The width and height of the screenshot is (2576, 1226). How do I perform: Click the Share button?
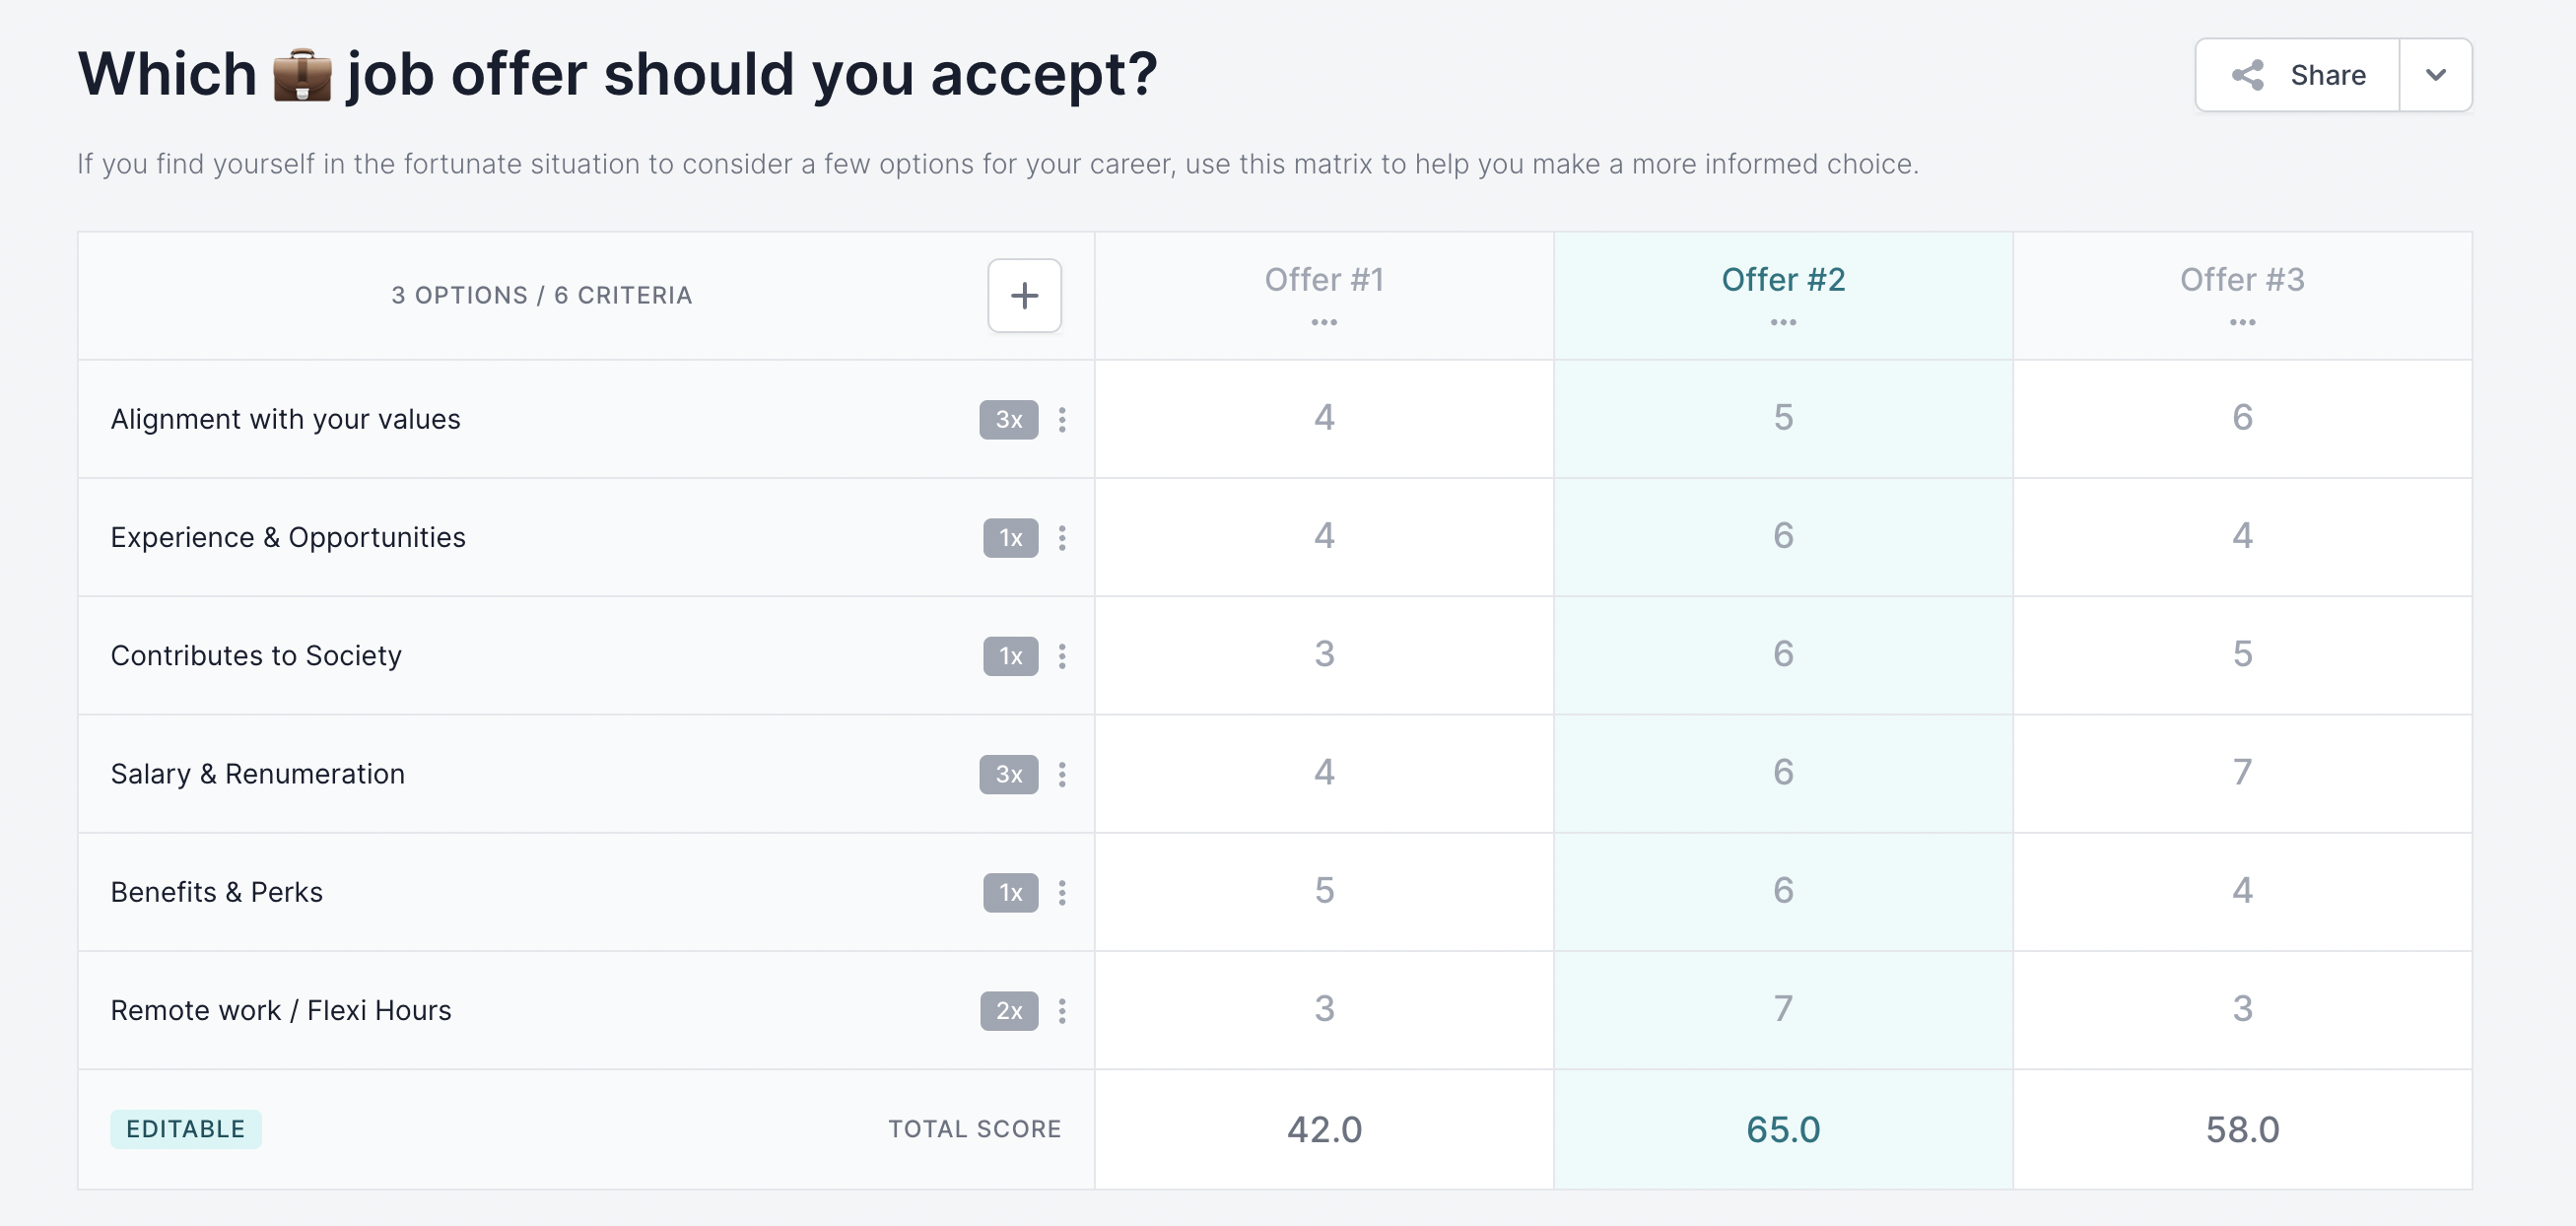(2297, 75)
